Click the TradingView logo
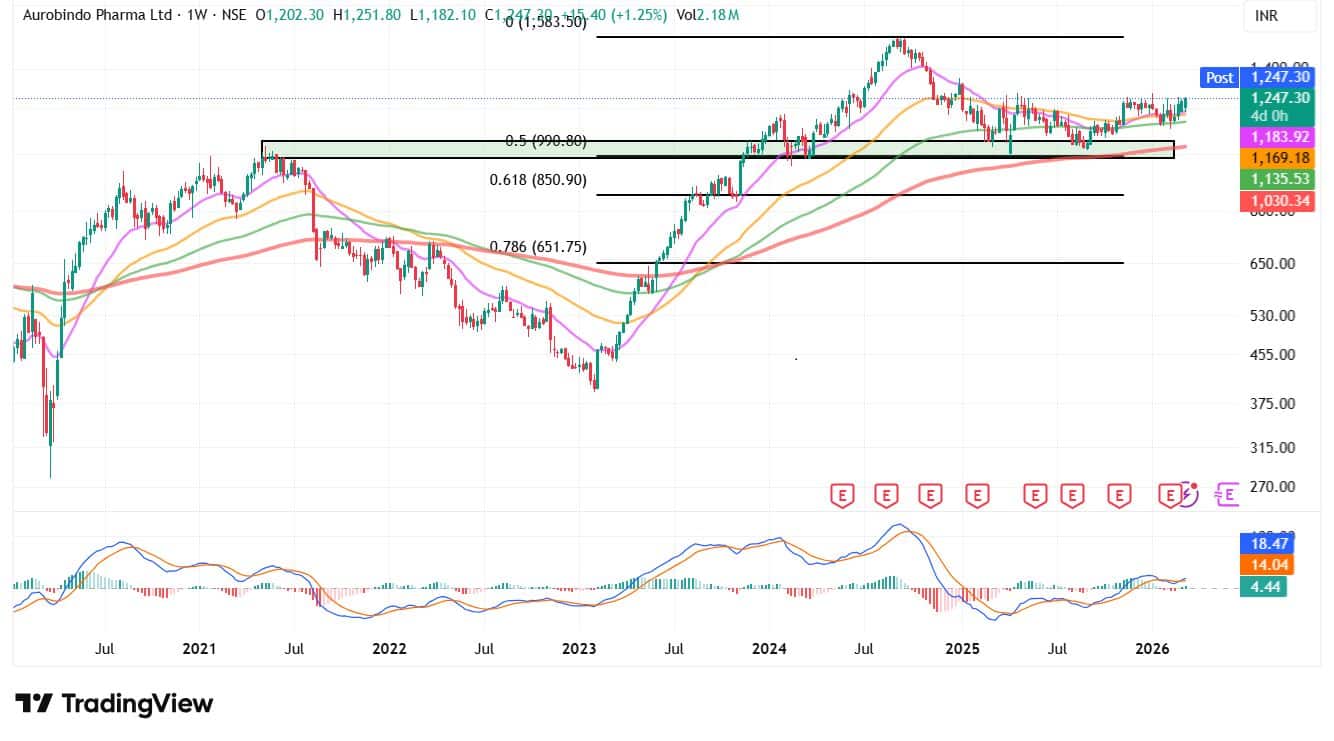 pyautogui.click(x=113, y=704)
